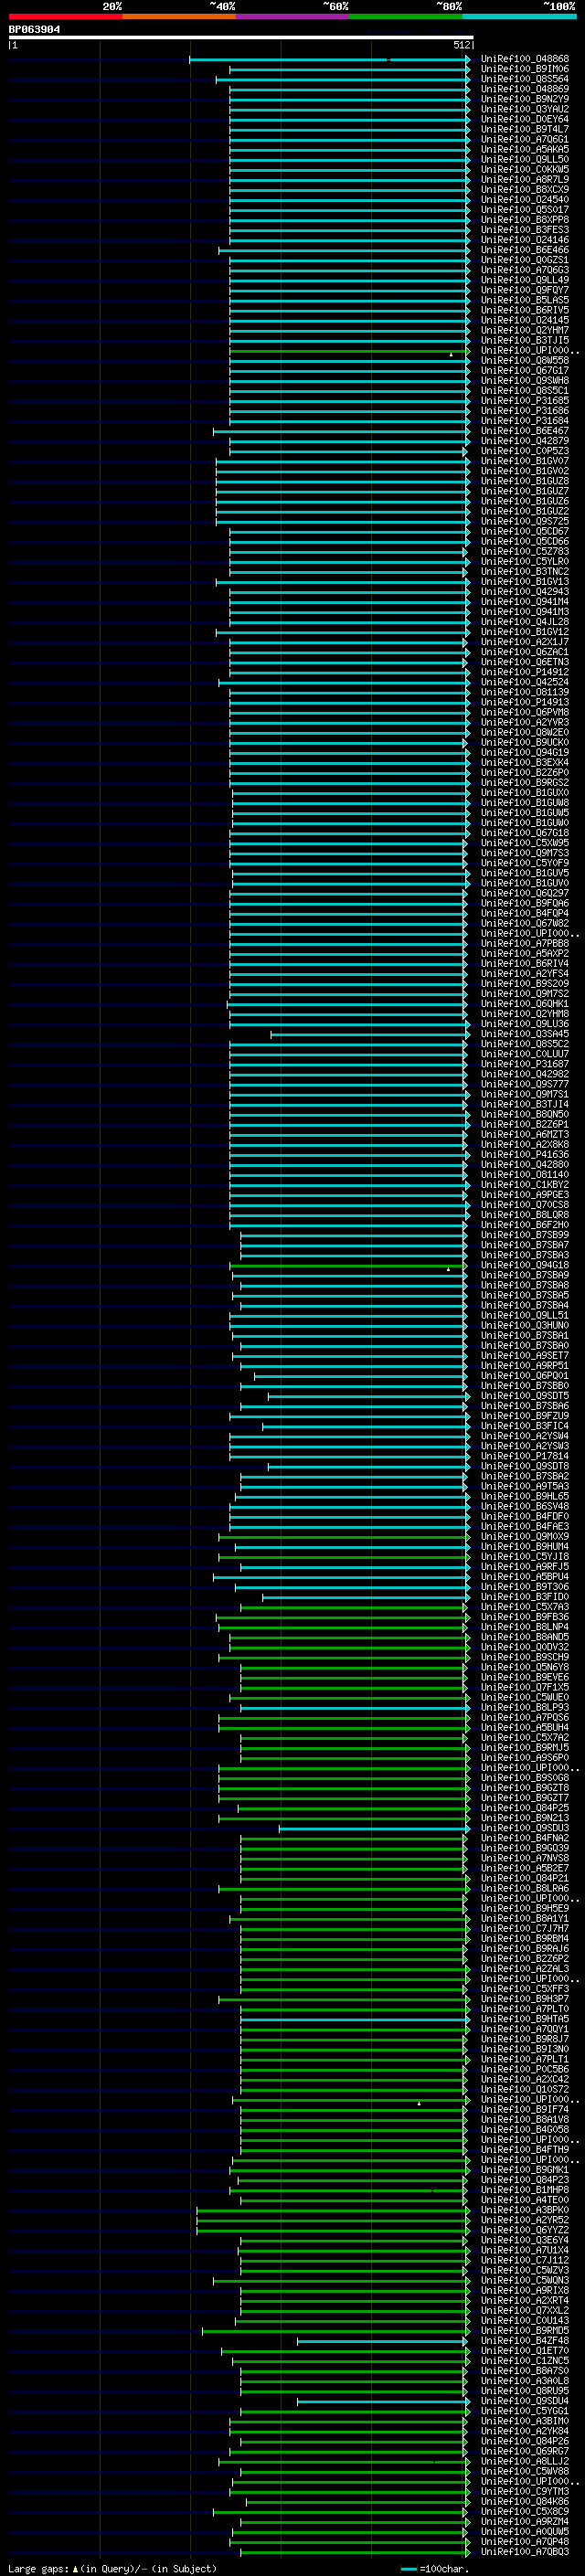Select label UniRef100_O24540
This screenshot has width=585, height=2576.
[x=524, y=199]
